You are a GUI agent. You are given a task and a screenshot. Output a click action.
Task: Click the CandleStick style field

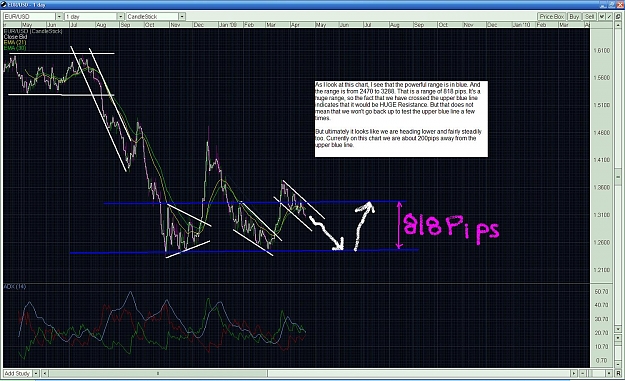[x=152, y=16]
